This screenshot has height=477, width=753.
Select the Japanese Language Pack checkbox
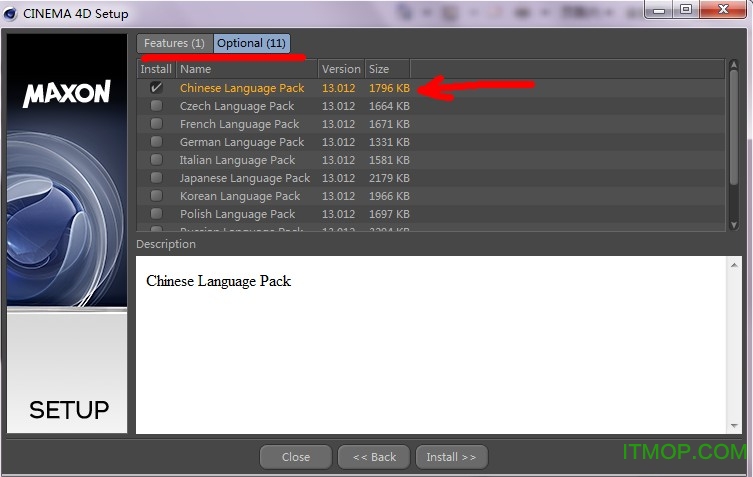[x=156, y=178]
